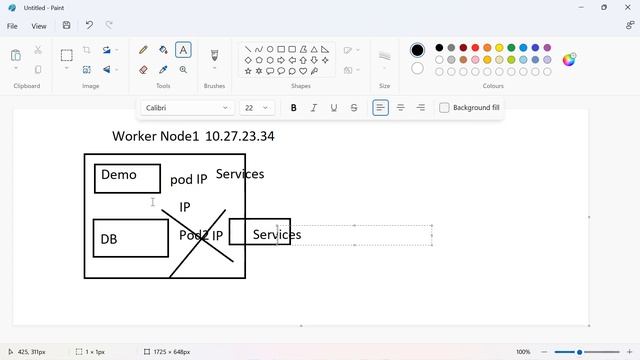This screenshot has height=360, width=640.
Task: Choose the Triangle shape
Action: pyautogui.click(x=314, y=49)
